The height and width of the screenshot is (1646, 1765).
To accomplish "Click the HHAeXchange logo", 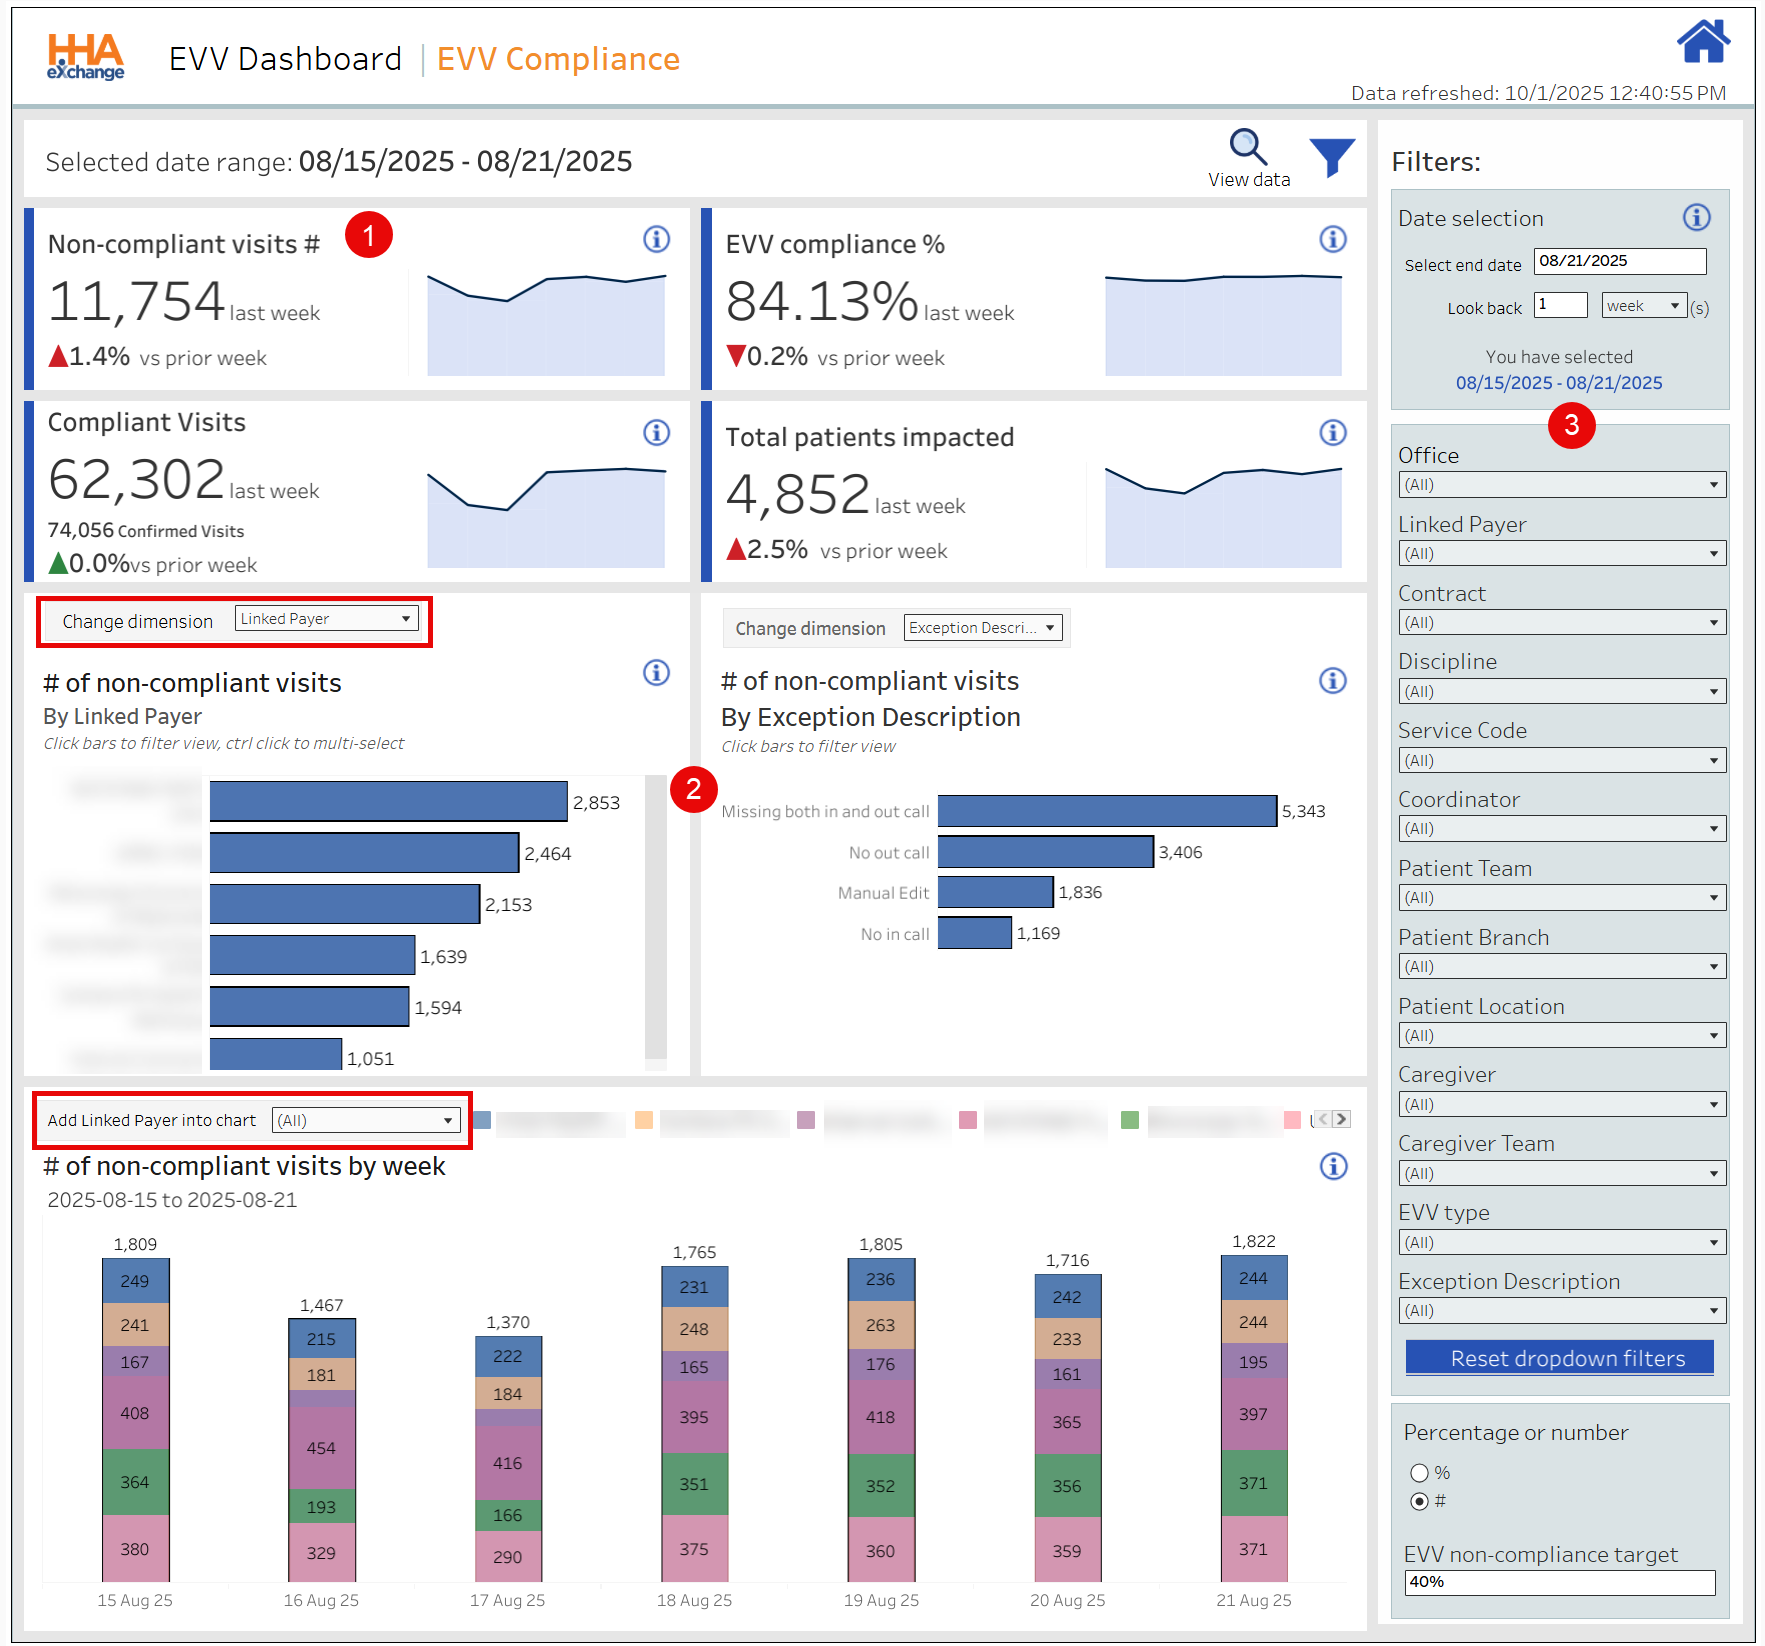I will click(x=84, y=57).
